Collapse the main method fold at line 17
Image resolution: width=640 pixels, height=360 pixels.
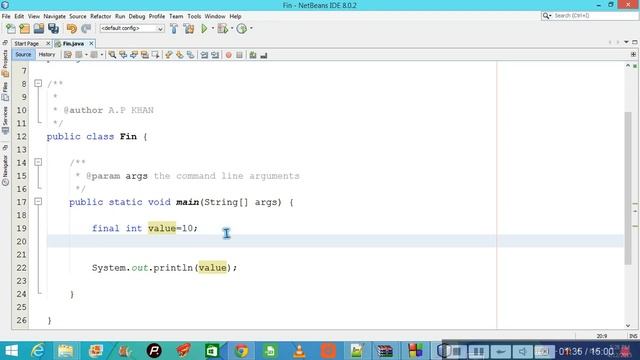point(38,202)
